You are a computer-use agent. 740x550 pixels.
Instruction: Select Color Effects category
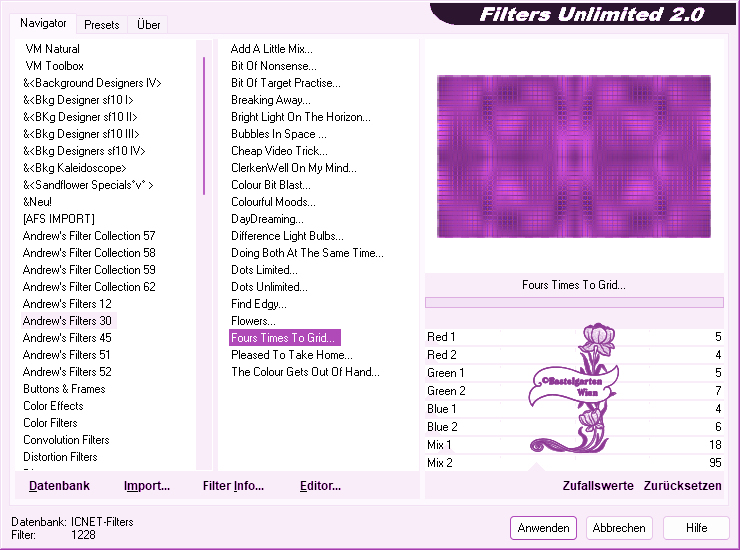point(53,406)
